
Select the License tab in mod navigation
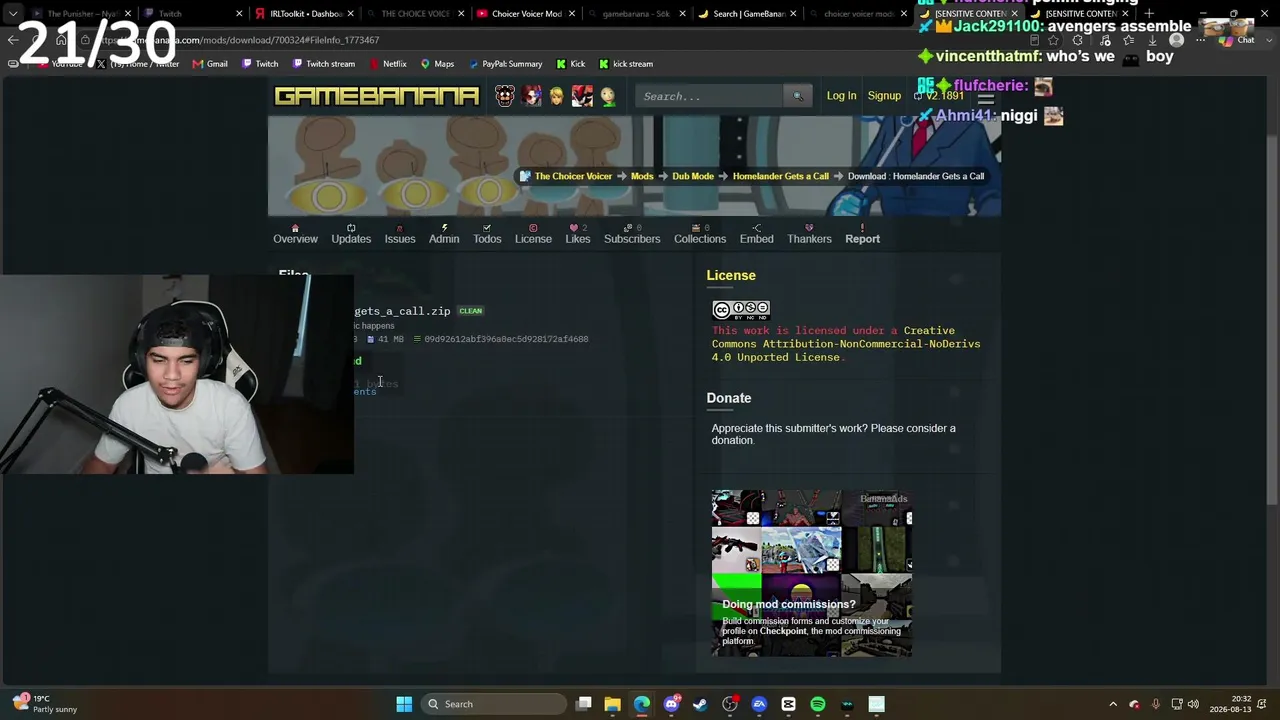tap(533, 234)
